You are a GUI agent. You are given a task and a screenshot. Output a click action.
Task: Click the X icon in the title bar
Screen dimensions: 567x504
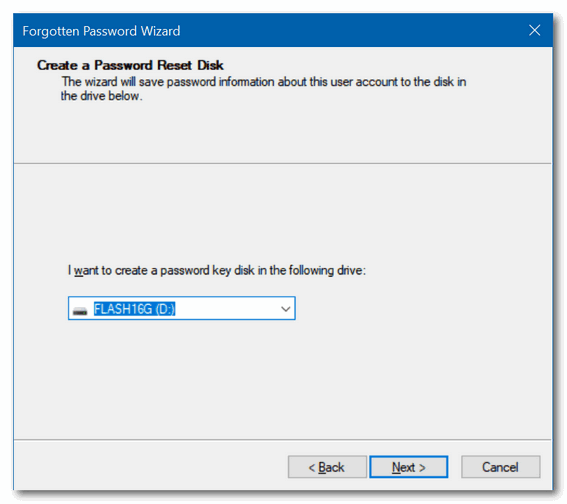(x=534, y=30)
